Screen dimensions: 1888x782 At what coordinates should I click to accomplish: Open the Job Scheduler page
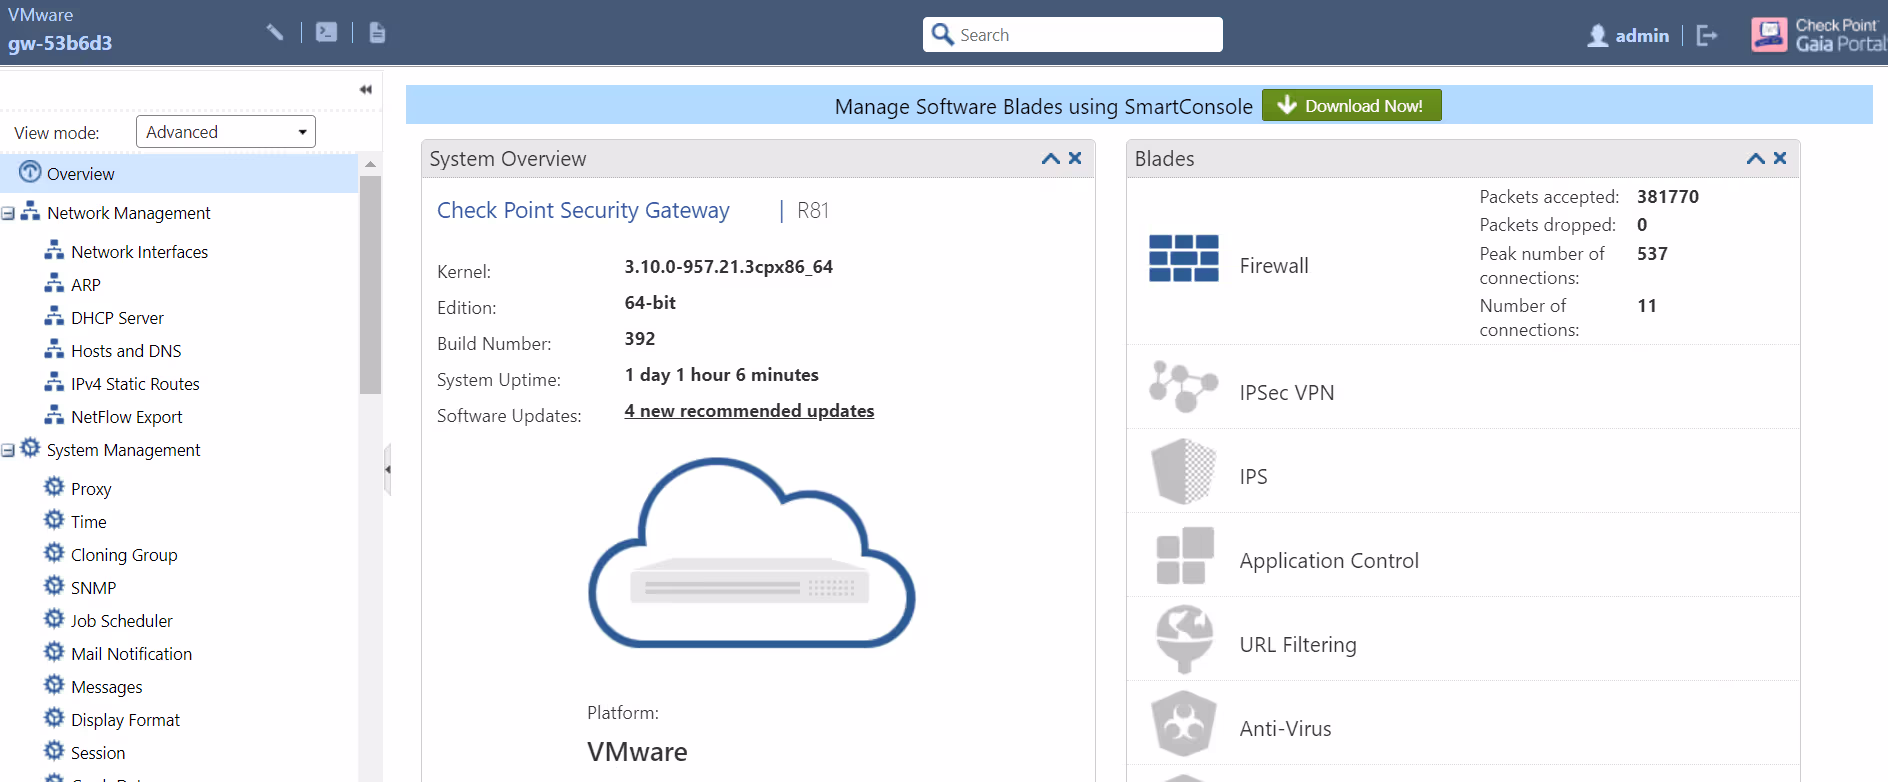point(122,621)
